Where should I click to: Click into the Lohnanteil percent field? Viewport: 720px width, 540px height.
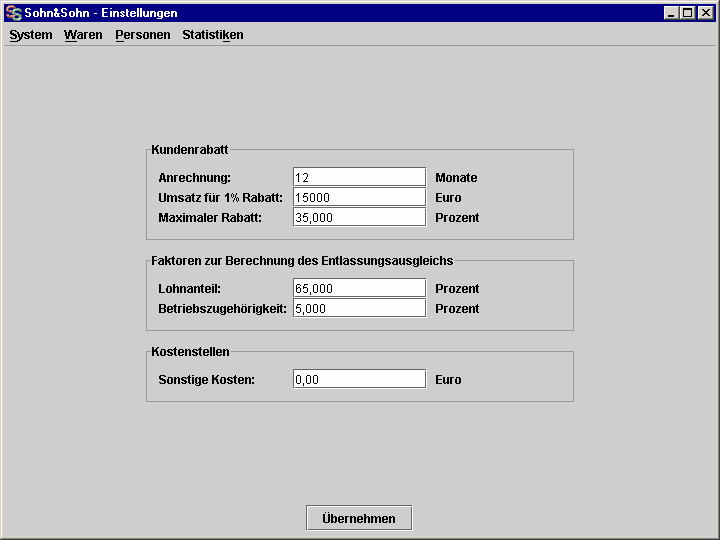pyautogui.click(x=360, y=288)
